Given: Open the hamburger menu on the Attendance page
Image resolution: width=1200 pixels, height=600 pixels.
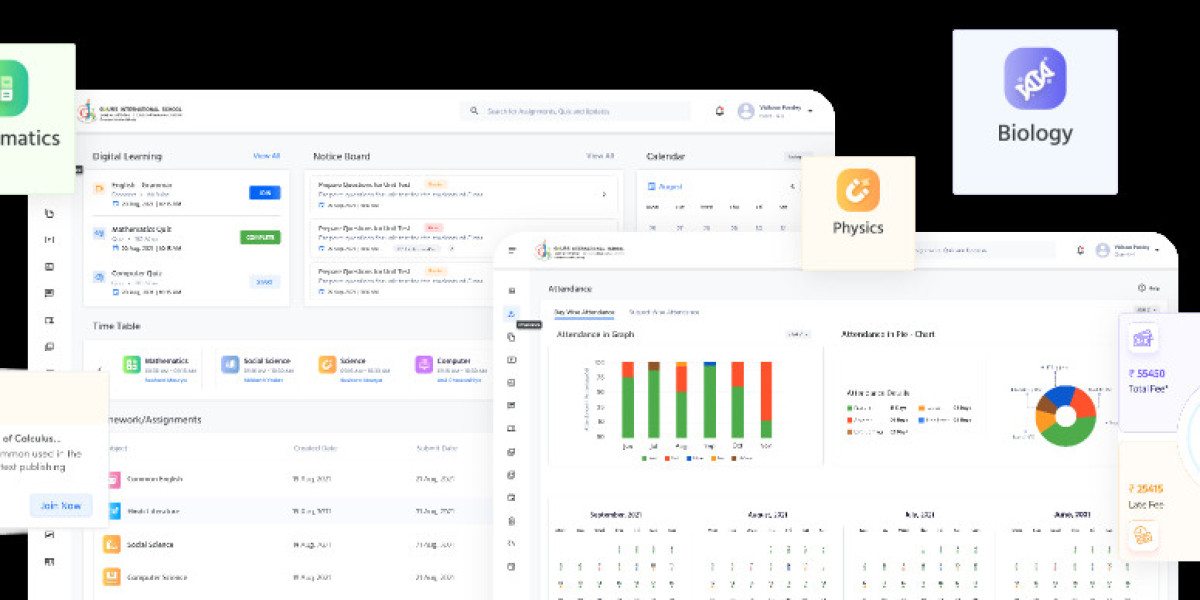Looking at the screenshot, I should (512, 248).
